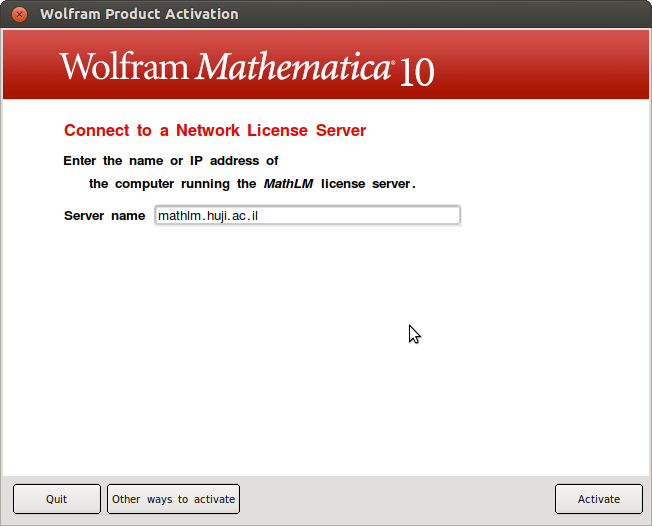Open Other ways to activate

tap(173, 499)
